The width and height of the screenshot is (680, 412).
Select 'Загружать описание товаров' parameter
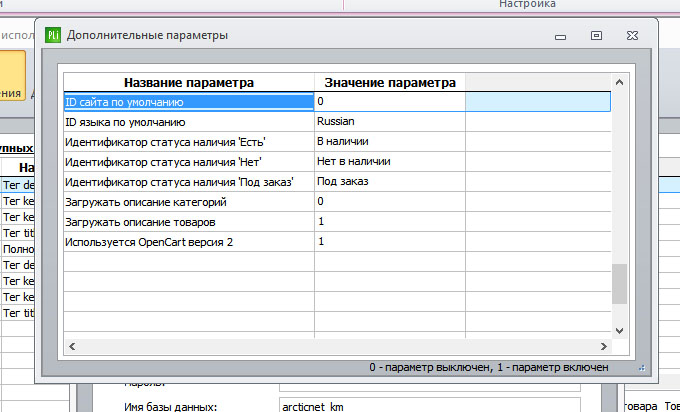pyautogui.click(x=189, y=222)
